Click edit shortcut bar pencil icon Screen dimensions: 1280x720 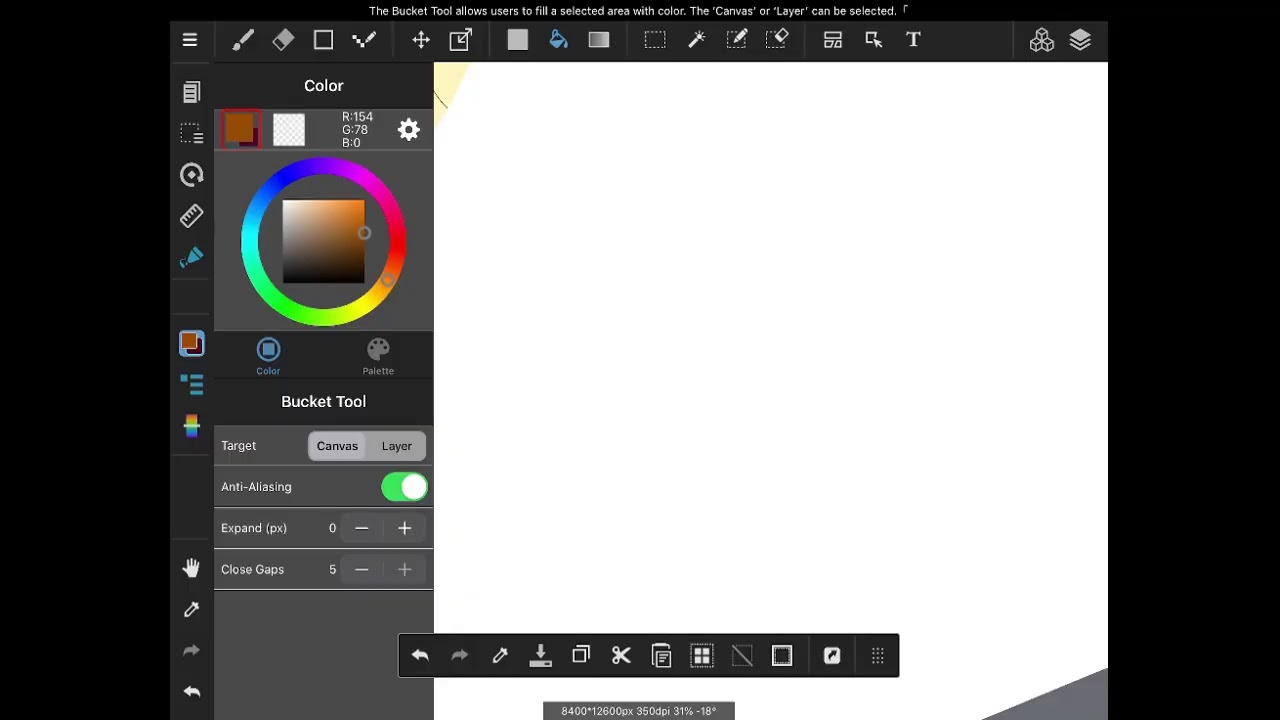point(832,656)
